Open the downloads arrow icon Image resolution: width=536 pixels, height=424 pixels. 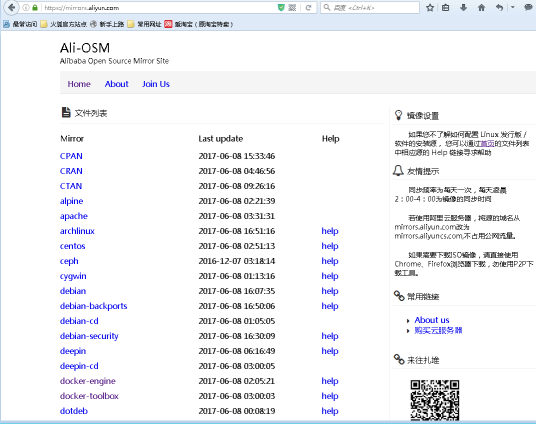[463, 7]
